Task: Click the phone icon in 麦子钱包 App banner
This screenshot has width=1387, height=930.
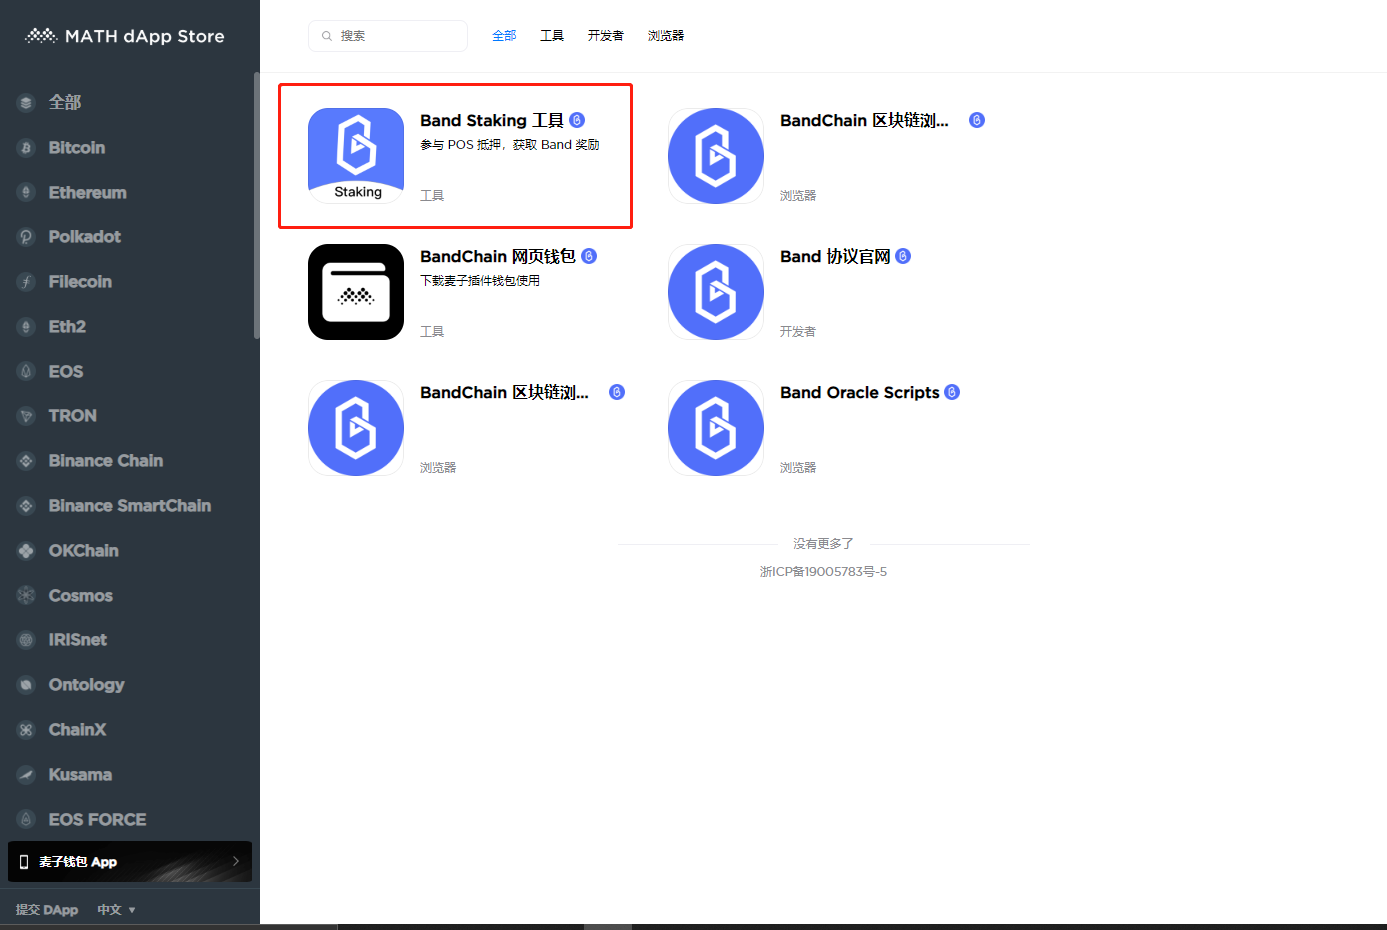Action: coord(24,862)
